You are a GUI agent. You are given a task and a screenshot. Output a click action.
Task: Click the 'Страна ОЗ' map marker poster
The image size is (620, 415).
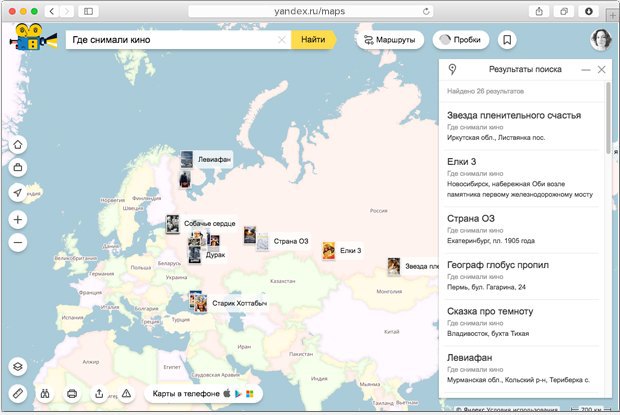[263, 241]
